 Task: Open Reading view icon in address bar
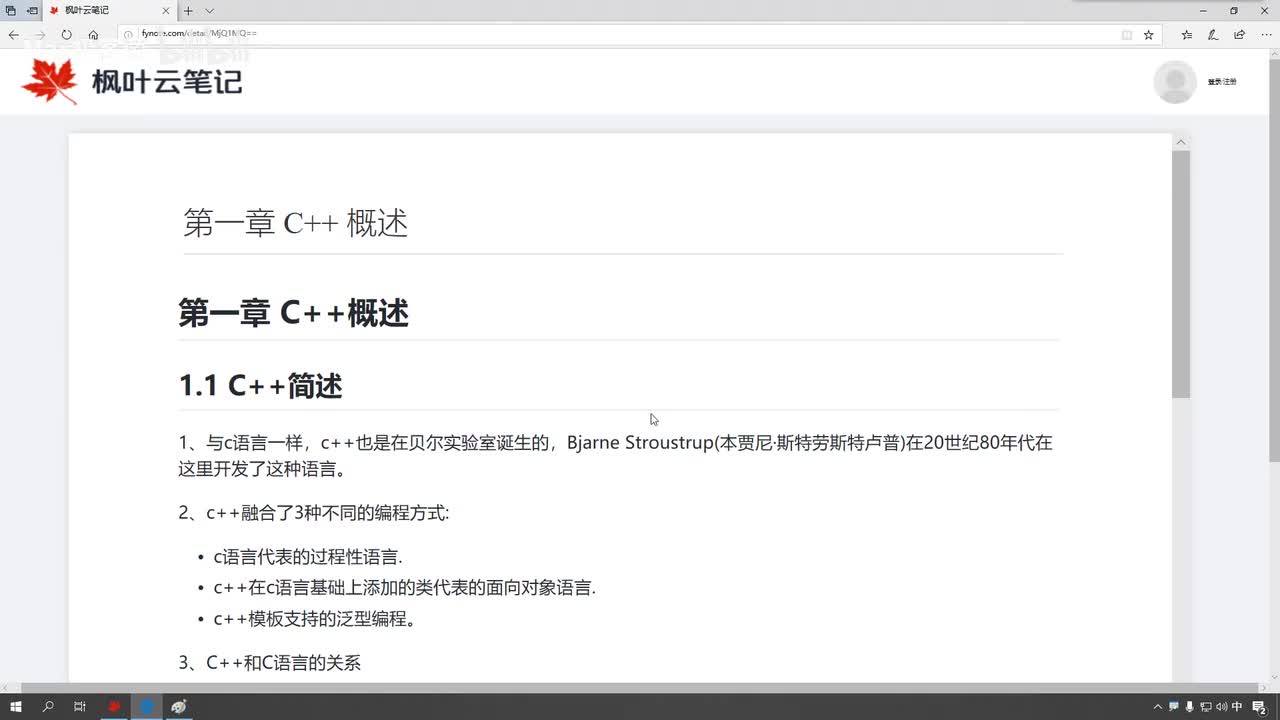[1127, 34]
